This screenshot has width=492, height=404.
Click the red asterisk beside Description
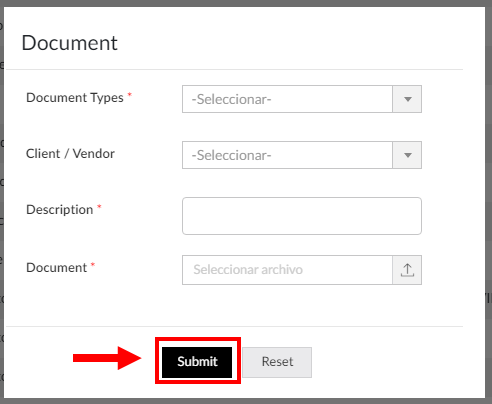pyautogui.click(x=99, y=207)
